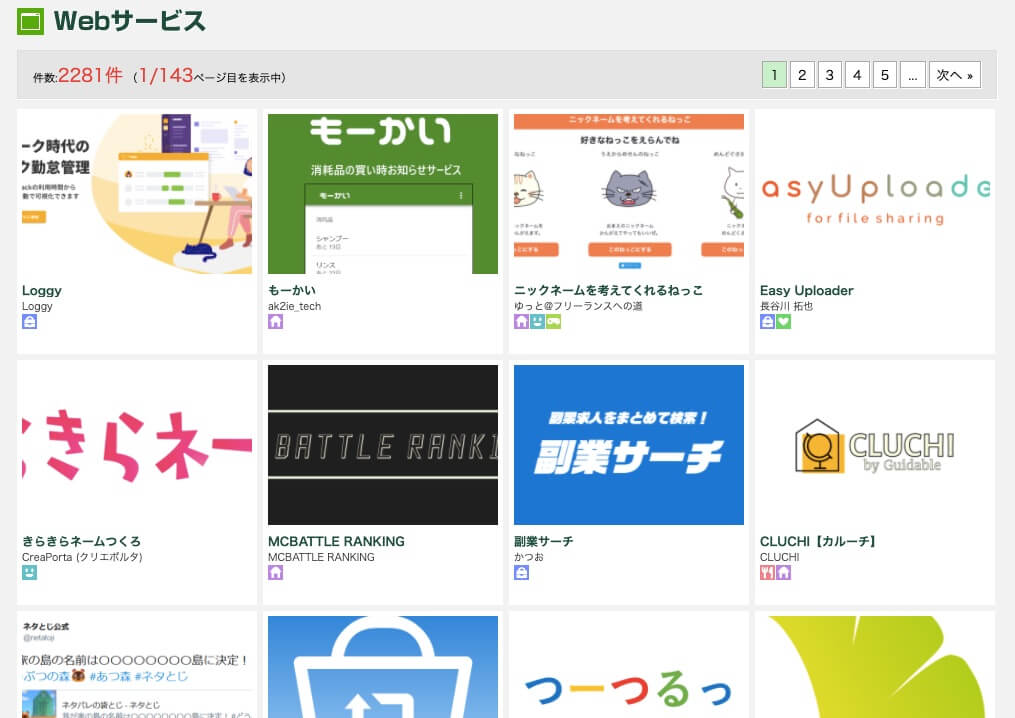Click the smiley face icon under きらきらネームつくろ
This screenshot has width=1015, height=718.
pos(29,572)
